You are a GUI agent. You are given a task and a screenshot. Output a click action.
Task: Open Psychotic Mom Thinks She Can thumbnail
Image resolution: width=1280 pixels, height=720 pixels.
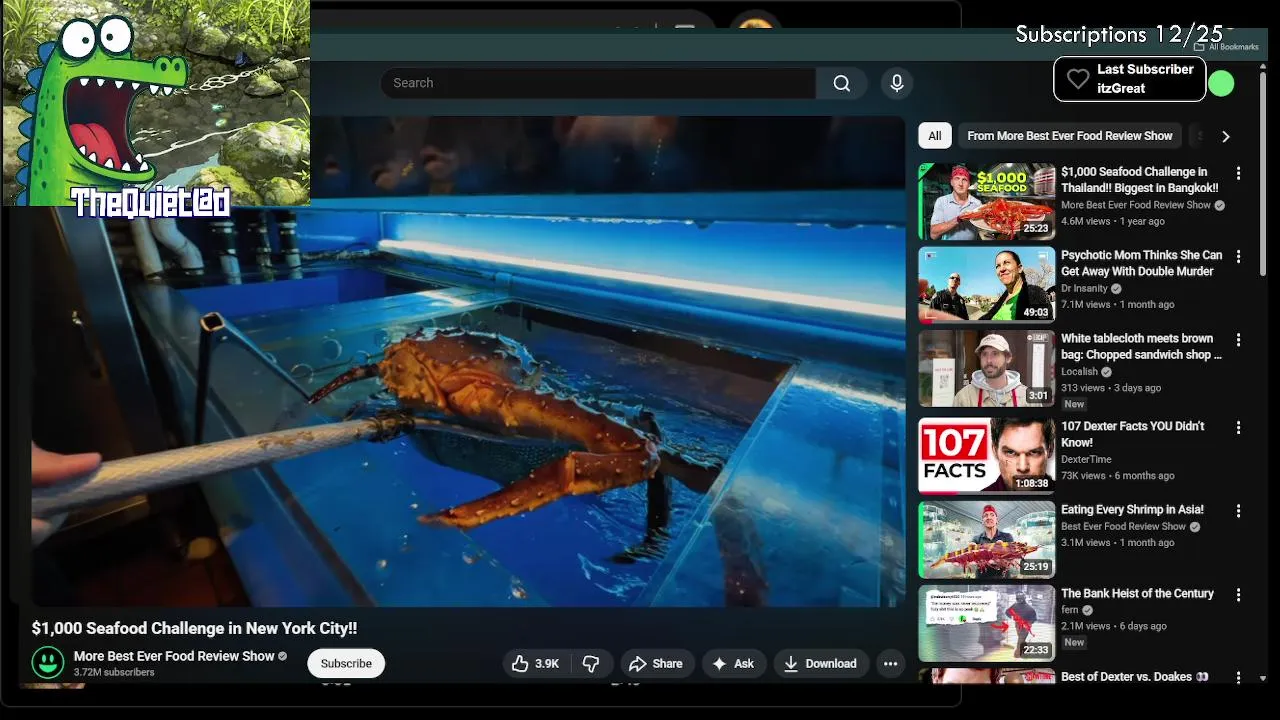(987, 285)
